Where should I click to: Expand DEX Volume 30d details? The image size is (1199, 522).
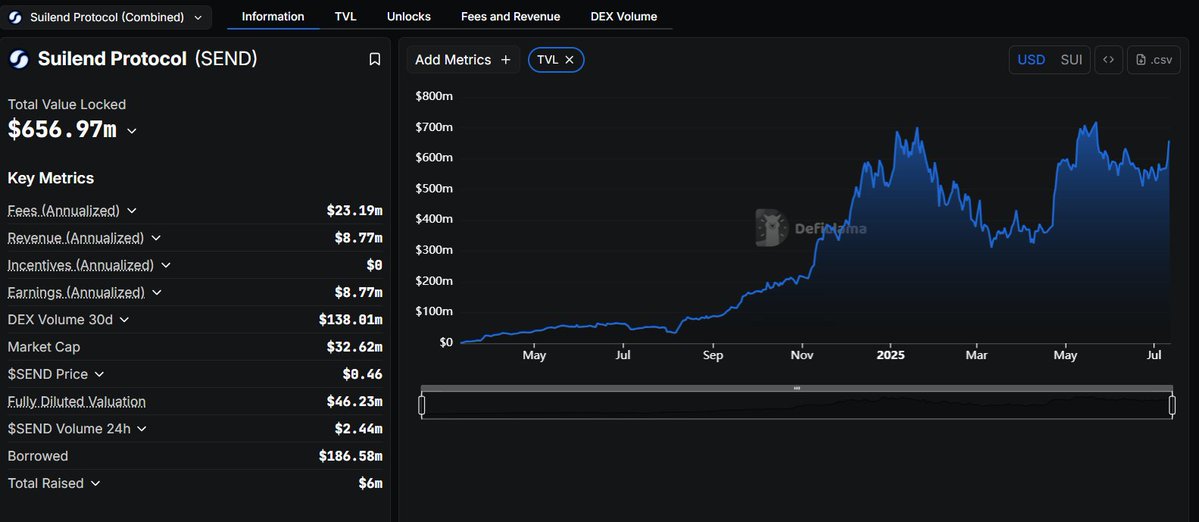pyautogui.click(x=125, y=319)
